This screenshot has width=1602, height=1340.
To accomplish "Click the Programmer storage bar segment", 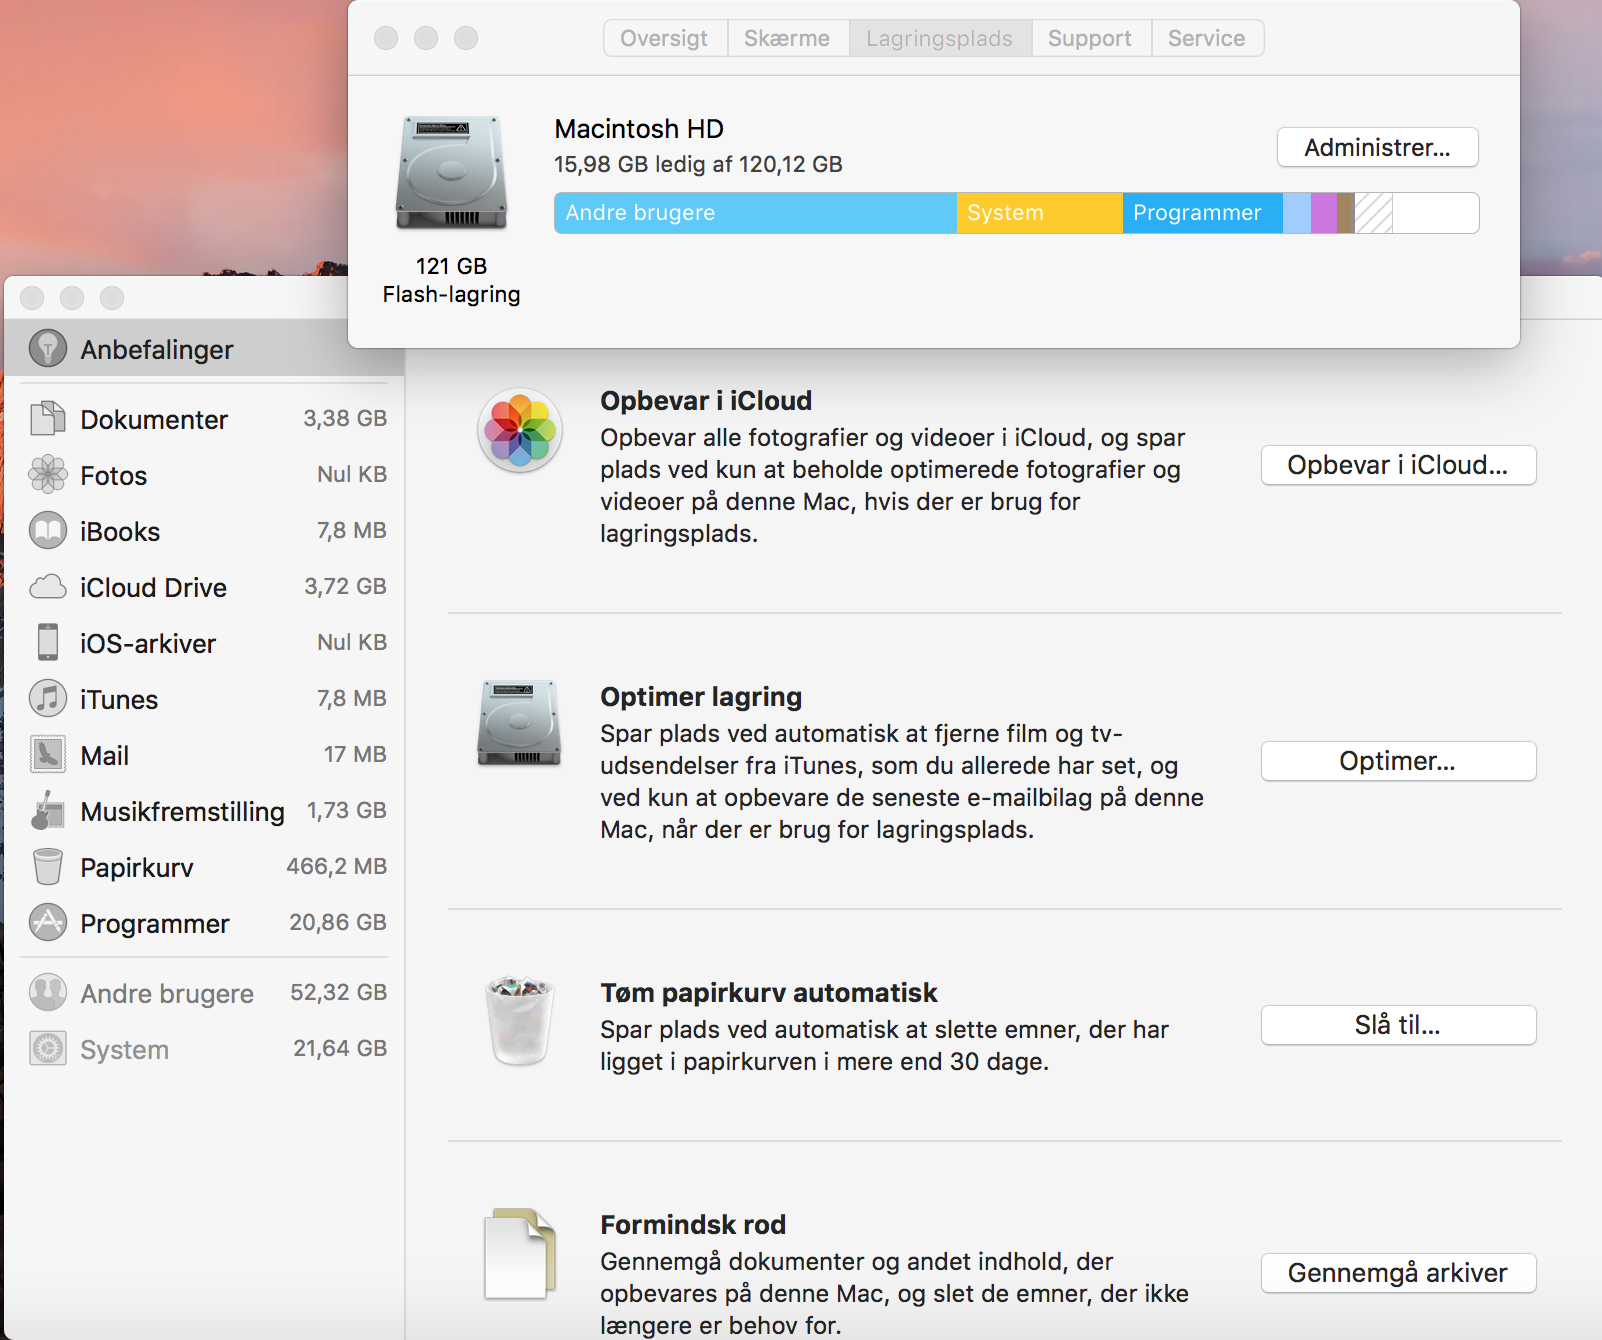I will (x=1202, y=213).
